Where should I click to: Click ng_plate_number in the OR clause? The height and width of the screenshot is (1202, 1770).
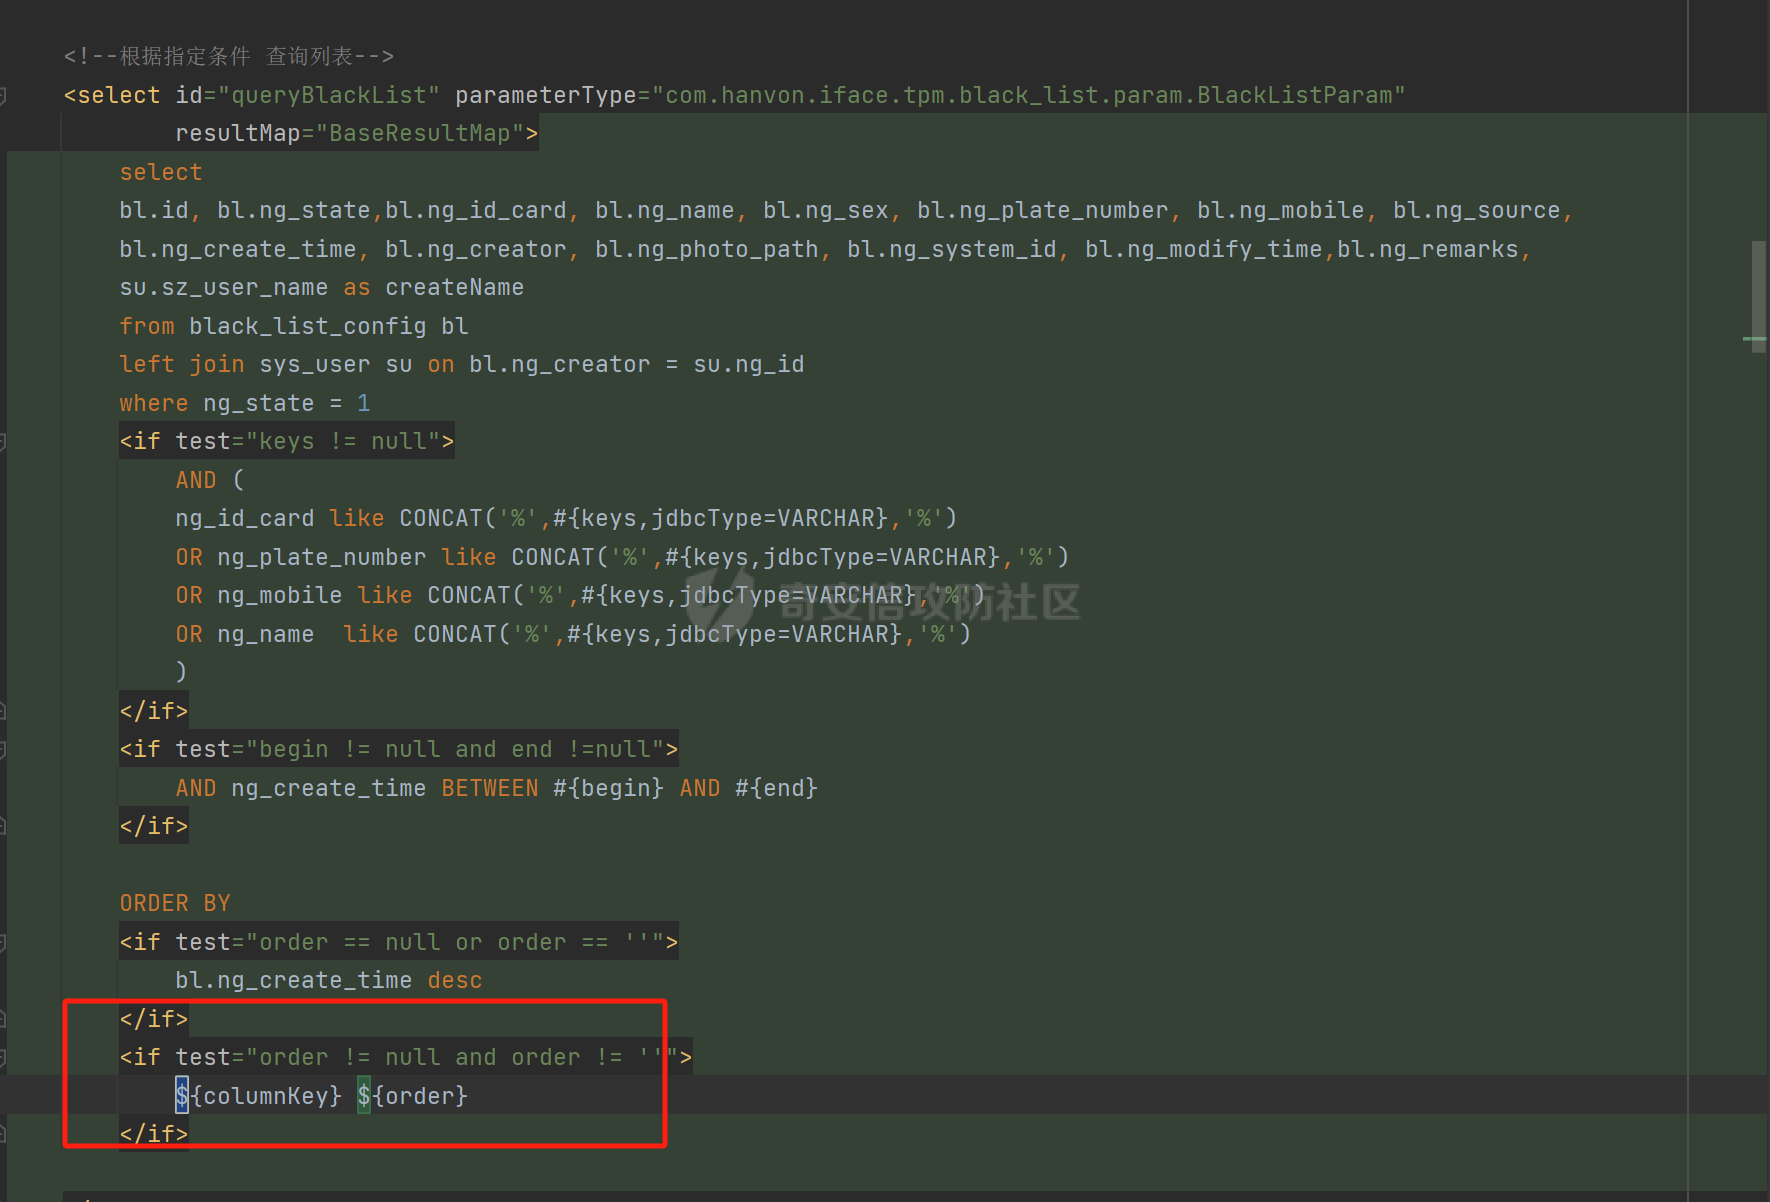coord(322,557)
